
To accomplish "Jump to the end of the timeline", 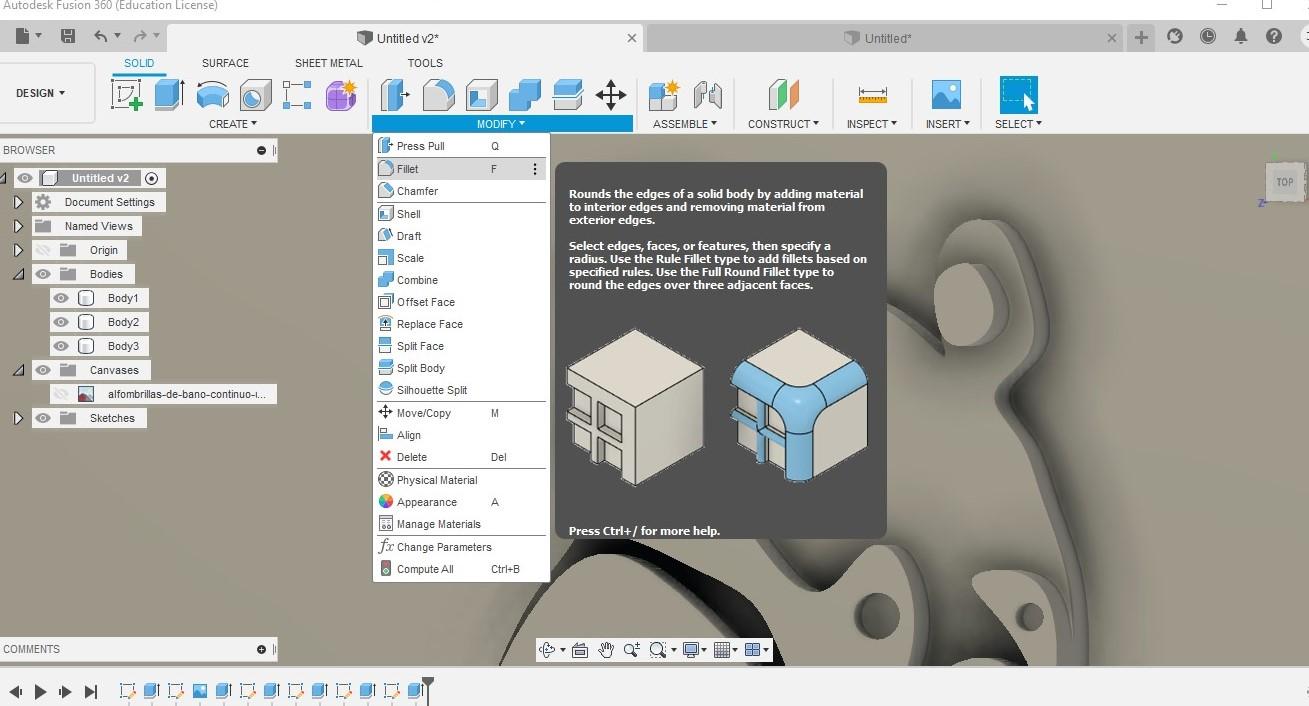I will point(91,691).
